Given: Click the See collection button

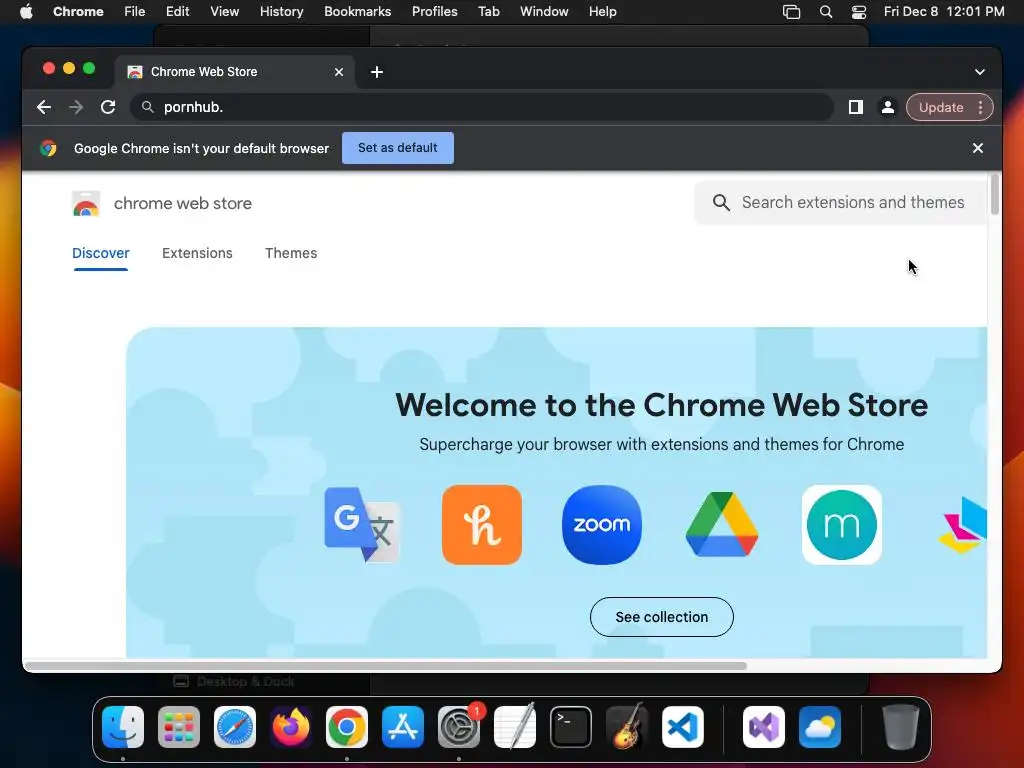Looking at the screenshot, I should tap(662, 617).
